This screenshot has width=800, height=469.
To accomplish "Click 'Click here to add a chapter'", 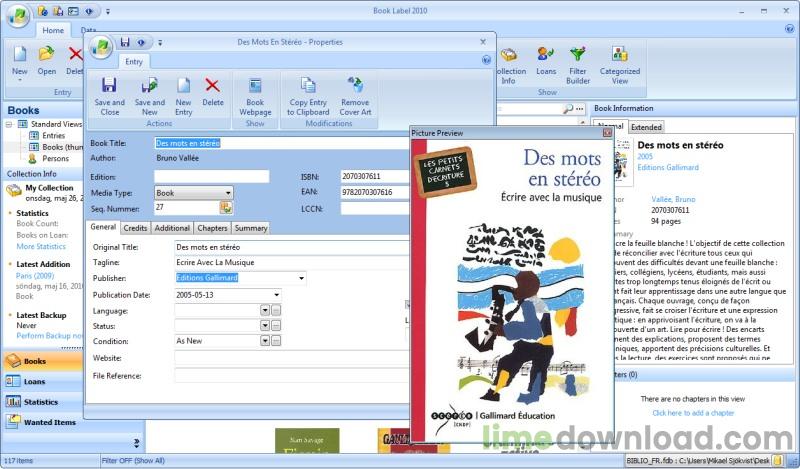I will 693,413.
